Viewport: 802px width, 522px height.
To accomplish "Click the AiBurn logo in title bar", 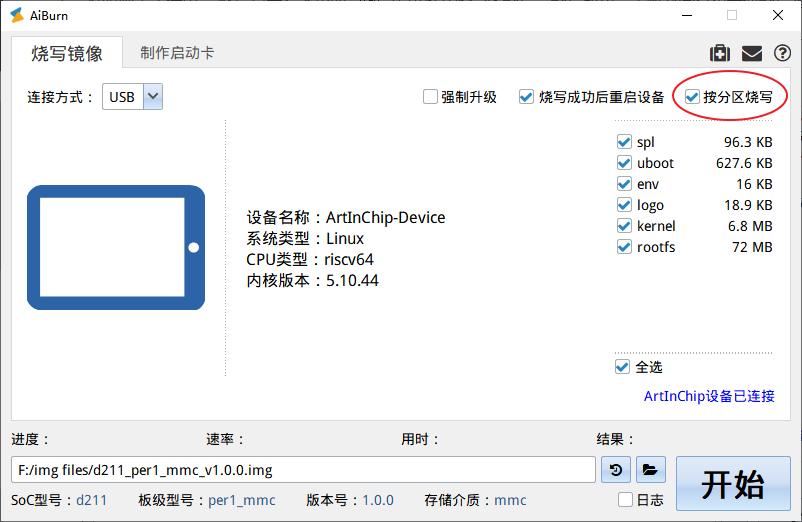I will (17, 15).
